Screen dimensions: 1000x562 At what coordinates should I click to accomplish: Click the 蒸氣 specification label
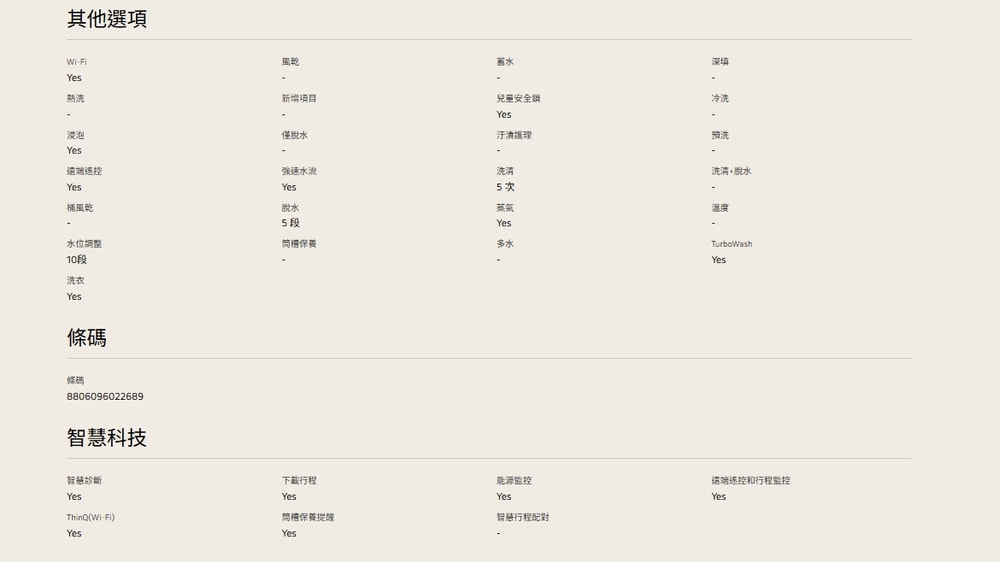pos(505,208)
